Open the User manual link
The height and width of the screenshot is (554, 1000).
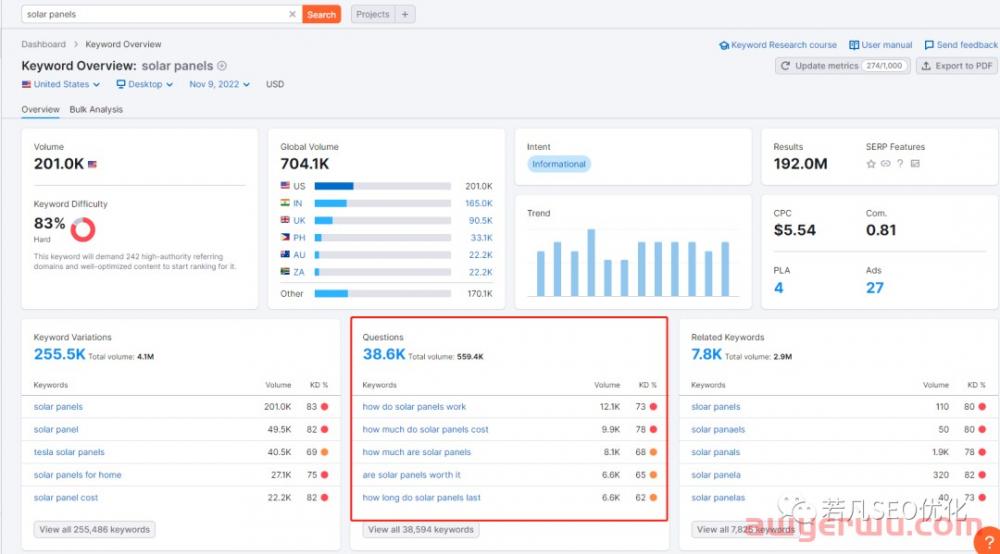tap(886, 45)
